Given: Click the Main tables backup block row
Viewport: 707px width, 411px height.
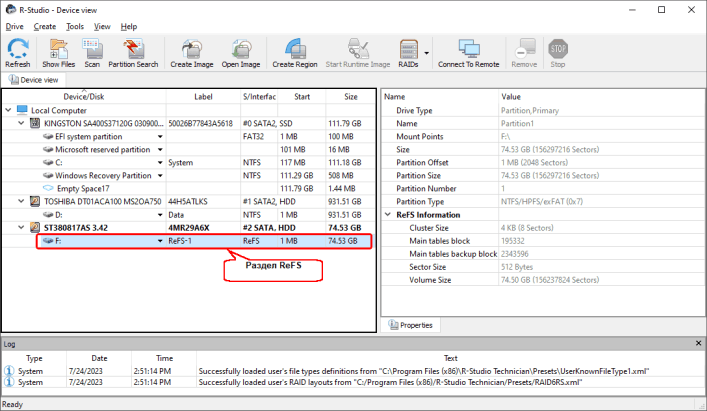Looking at the screenshot, I should [x=543, y=254].
